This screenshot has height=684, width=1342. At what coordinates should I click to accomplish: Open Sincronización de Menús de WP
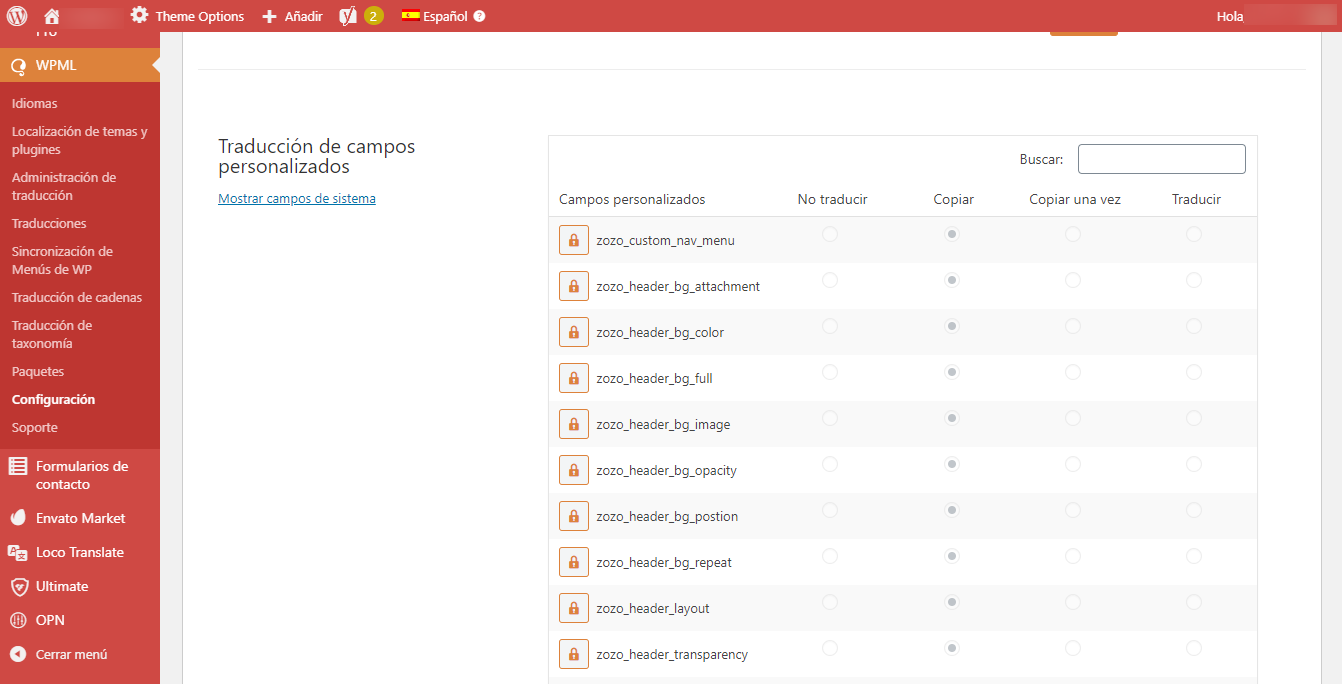coord(62,260)
